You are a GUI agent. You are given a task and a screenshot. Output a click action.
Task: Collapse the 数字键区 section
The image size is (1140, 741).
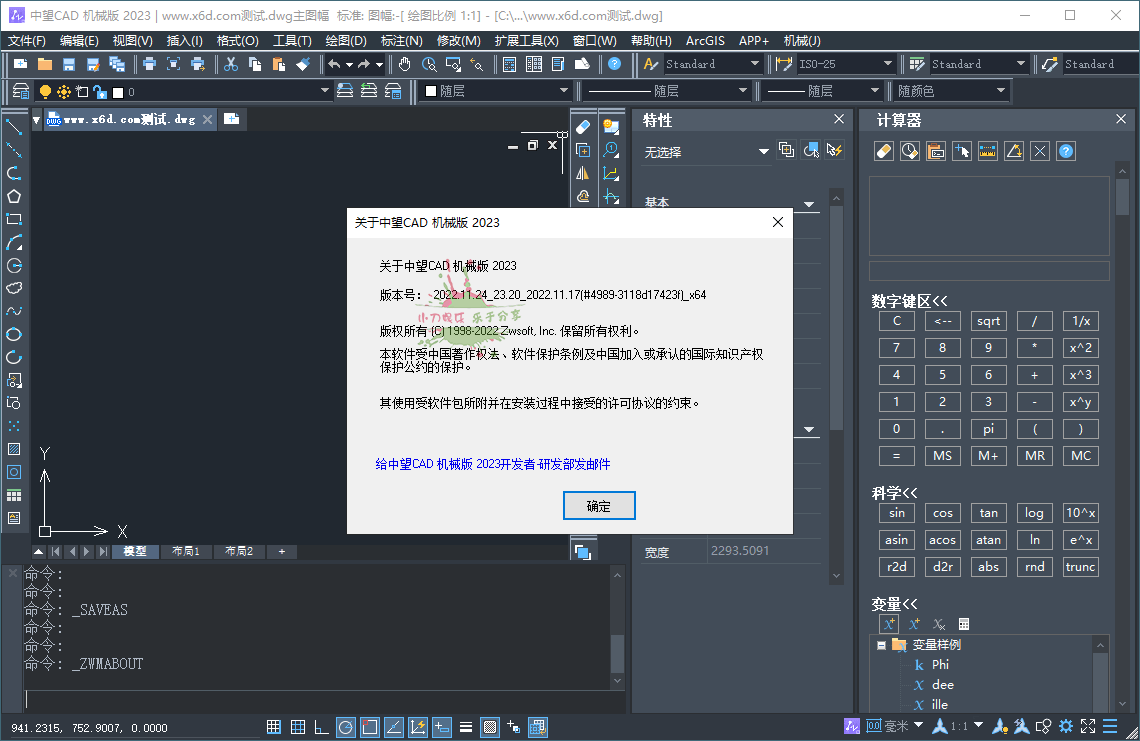click(x=909, y=300)
